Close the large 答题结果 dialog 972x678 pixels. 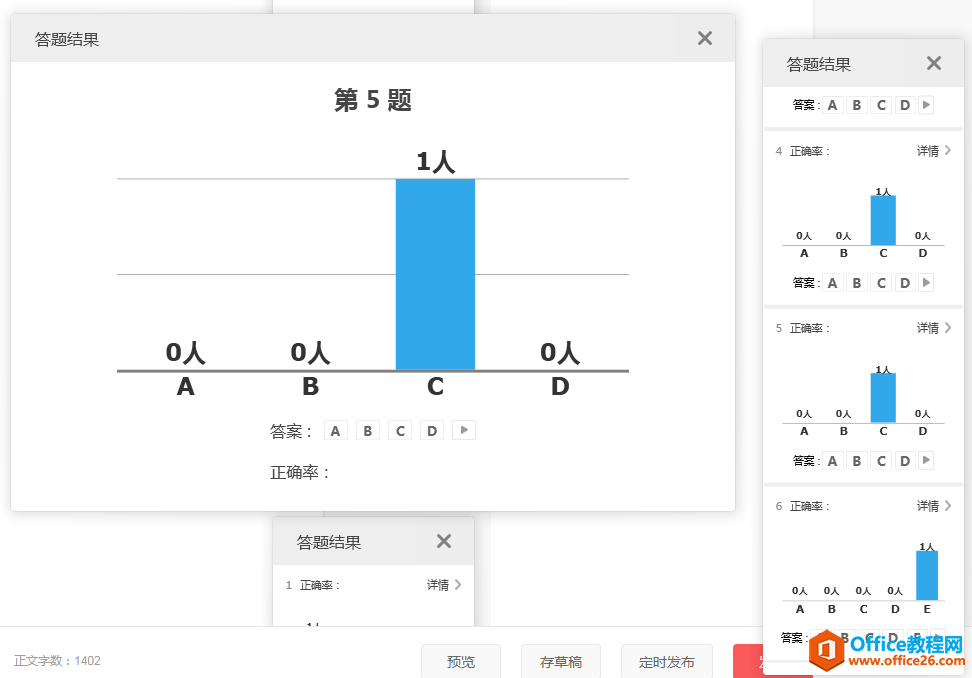[705, 38]
